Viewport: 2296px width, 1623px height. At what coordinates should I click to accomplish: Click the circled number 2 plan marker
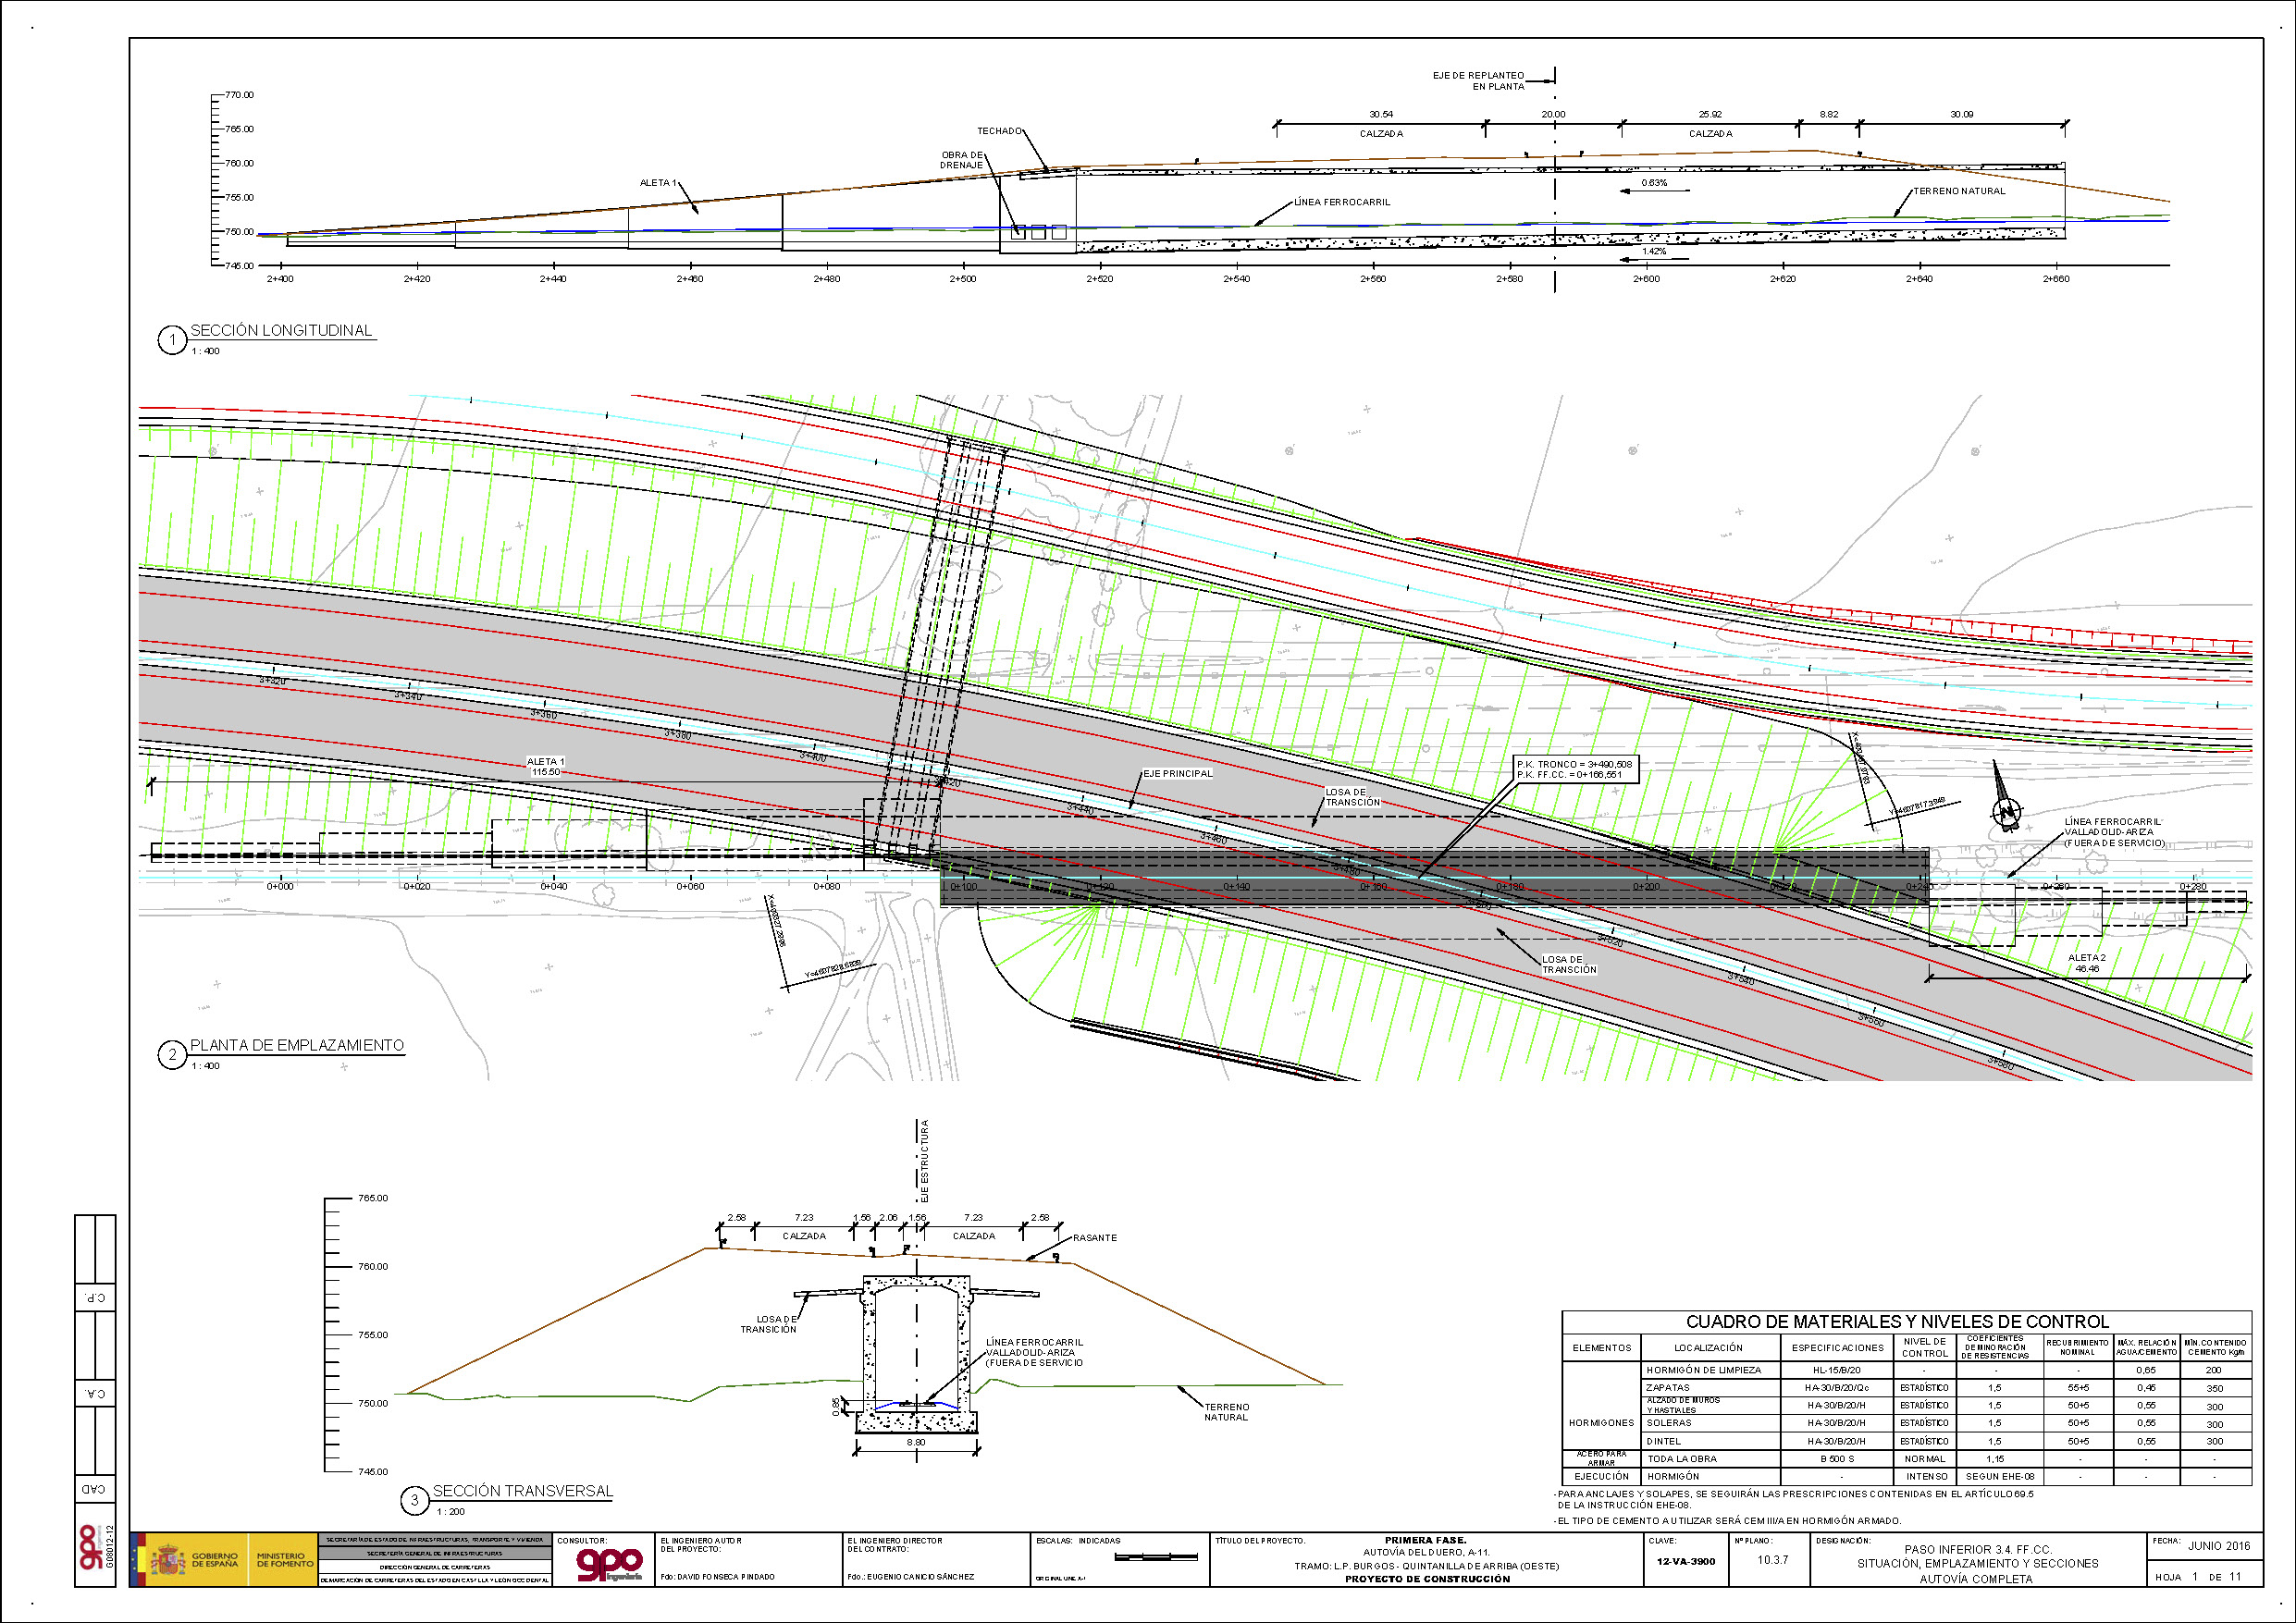click(172, 1055)
